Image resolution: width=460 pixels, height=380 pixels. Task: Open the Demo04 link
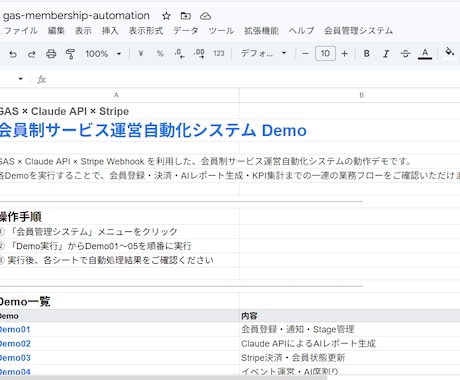point(15,372)
